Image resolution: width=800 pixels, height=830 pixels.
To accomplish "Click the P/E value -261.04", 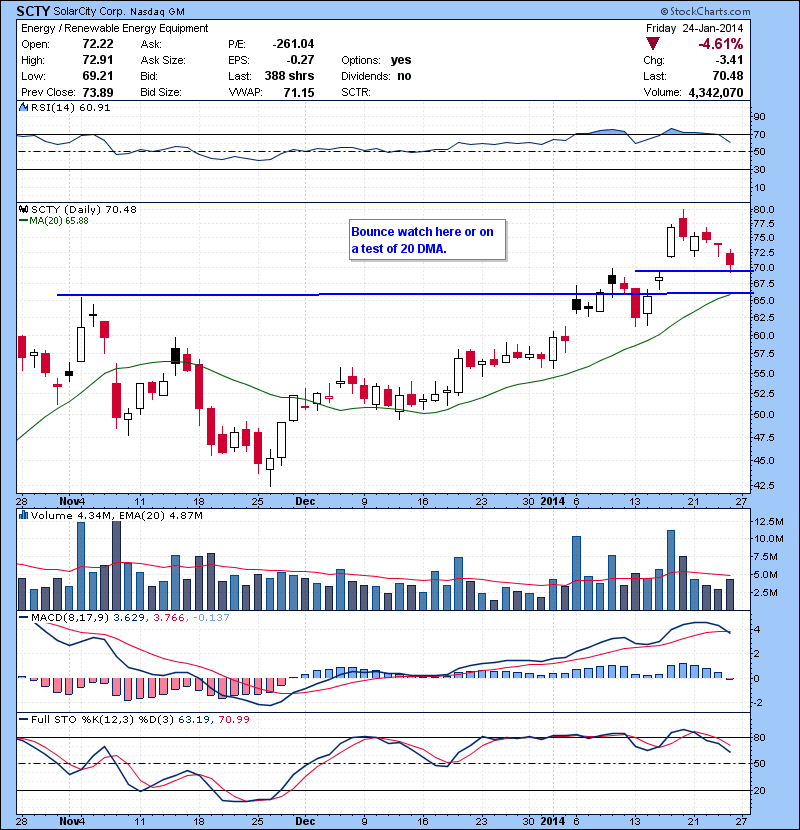I will [293, 44].
